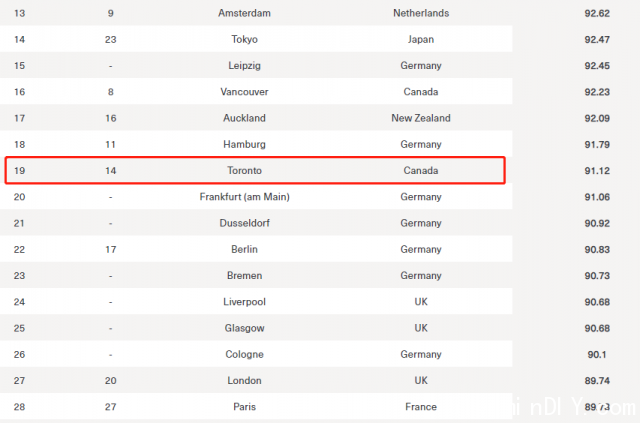
Task: Click the New Zealand country cell
Action: [421, 118]
